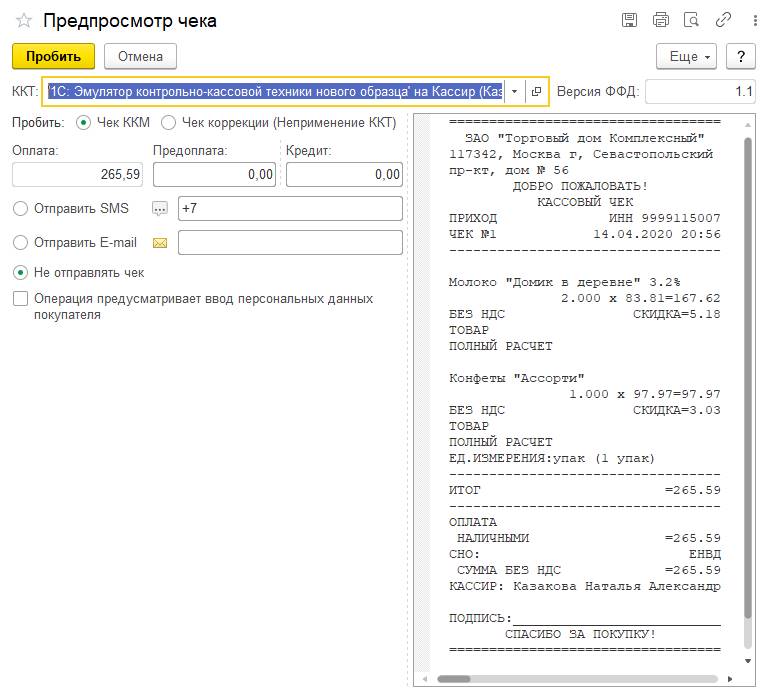Click the SMS phone picker icon
Image resolution: width=775 pixels, height=699 pixels.
160,209
